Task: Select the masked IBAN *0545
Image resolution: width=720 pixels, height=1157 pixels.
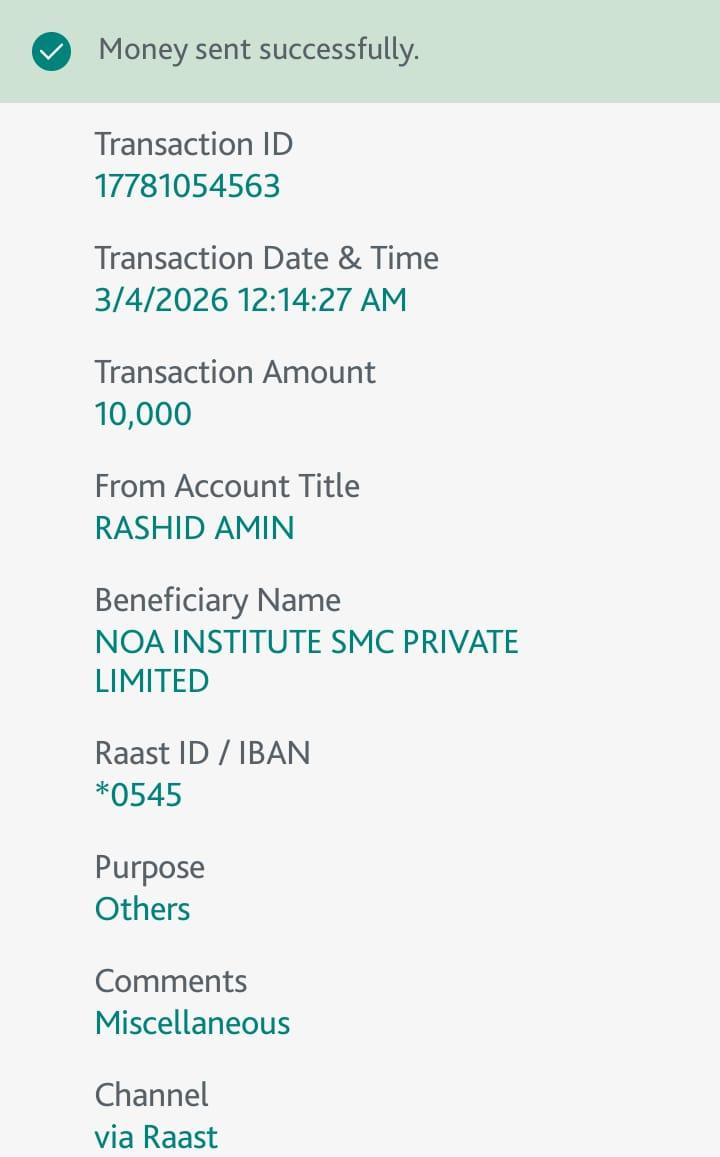Action: click(x=138, y=795)
